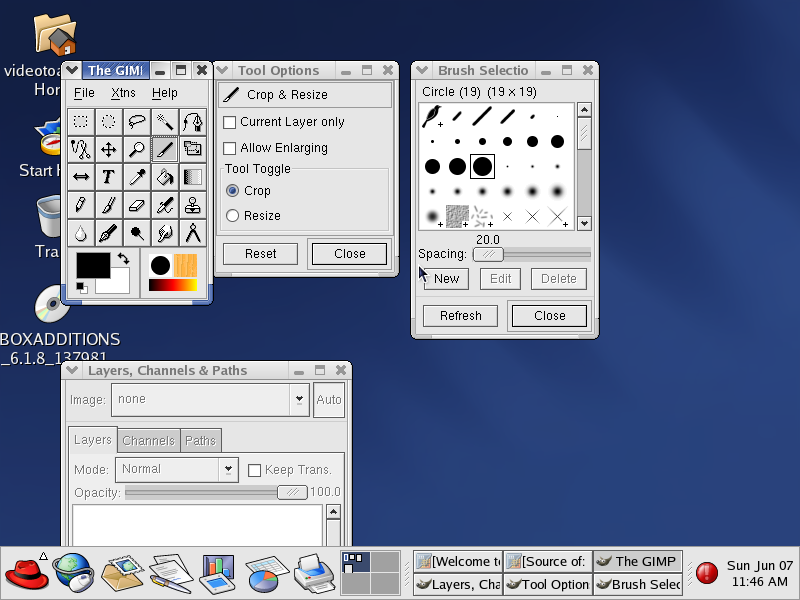This screenshot has height=600, width=800.
Task: Switch to the Layers tab
Action: click(93, 440)
